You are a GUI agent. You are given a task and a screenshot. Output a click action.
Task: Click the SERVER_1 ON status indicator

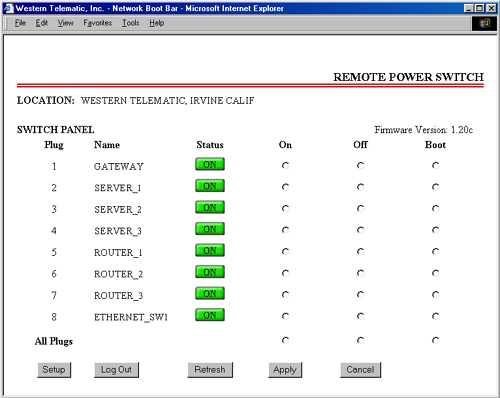(210, 186)
